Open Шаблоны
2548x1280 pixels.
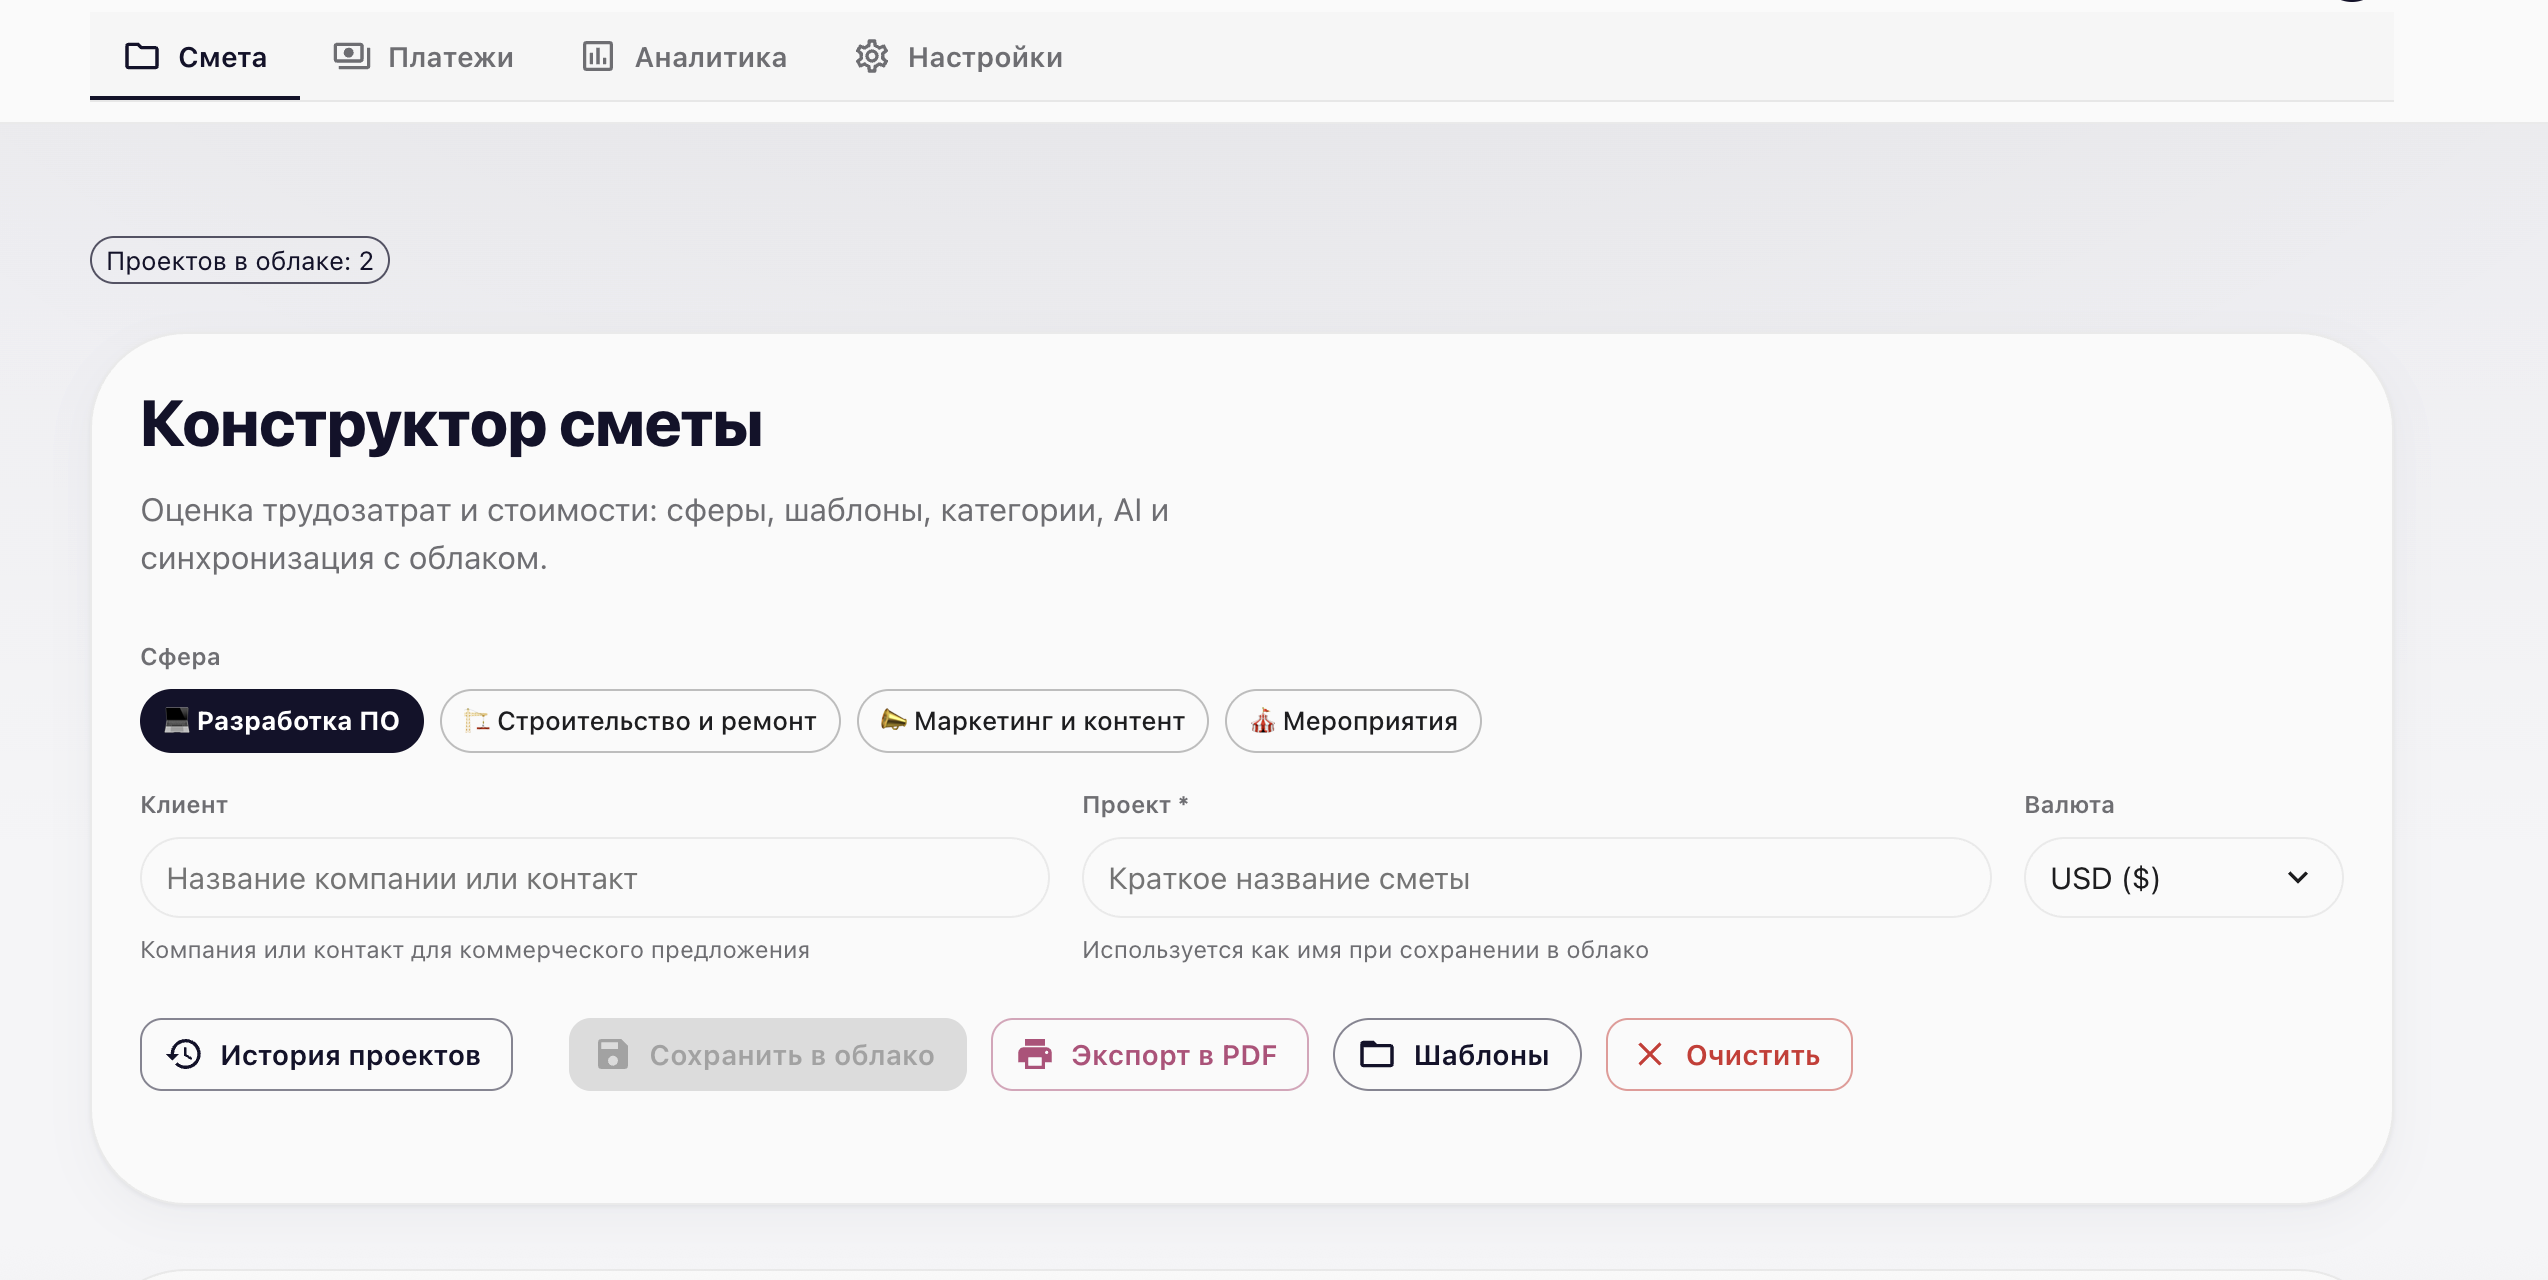(1457, 1055)
